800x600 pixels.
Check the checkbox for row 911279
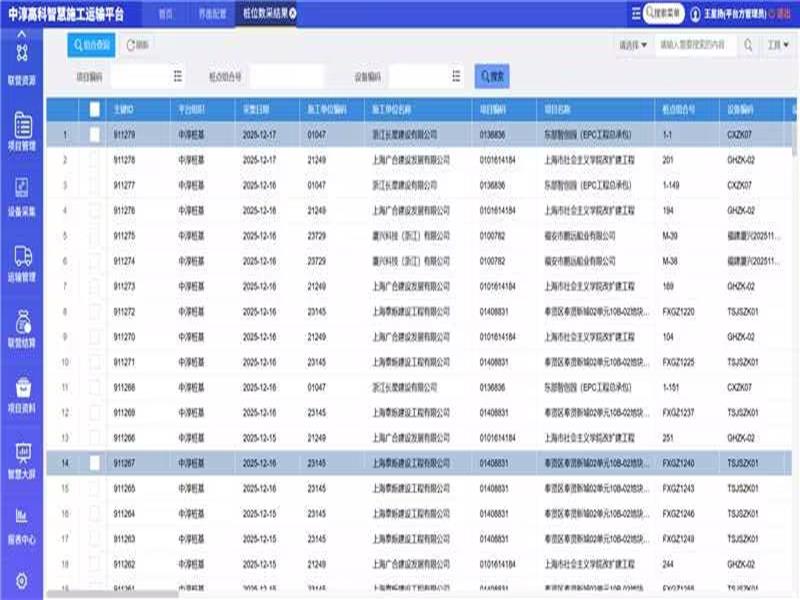(x=95, y=134)
